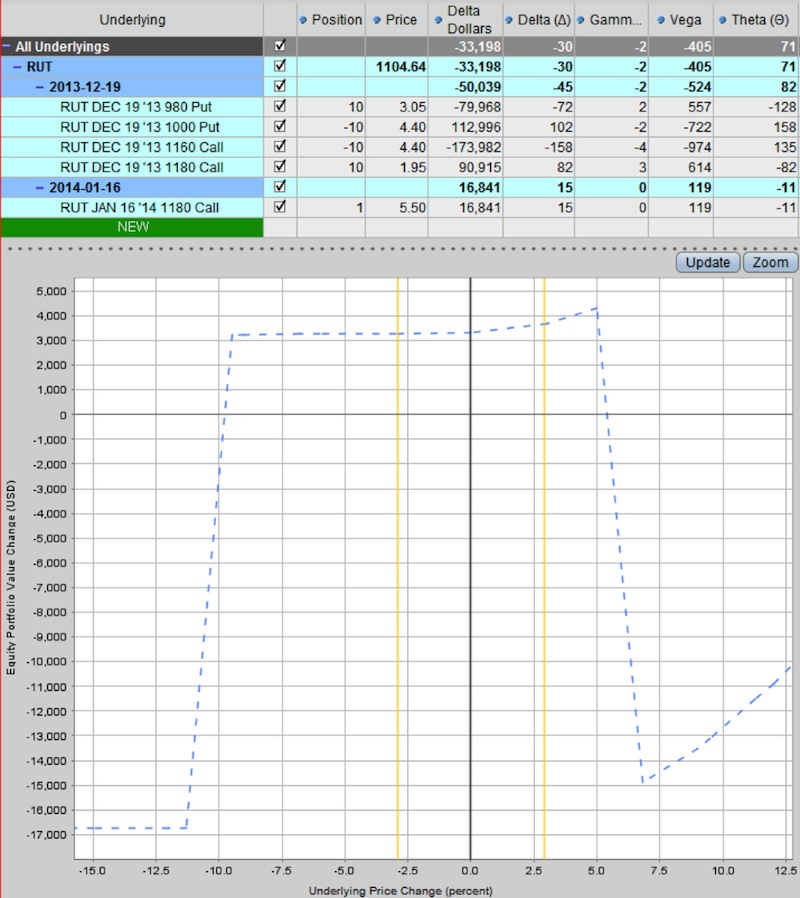Click the Vega column header label

click(x=685, y=20)
